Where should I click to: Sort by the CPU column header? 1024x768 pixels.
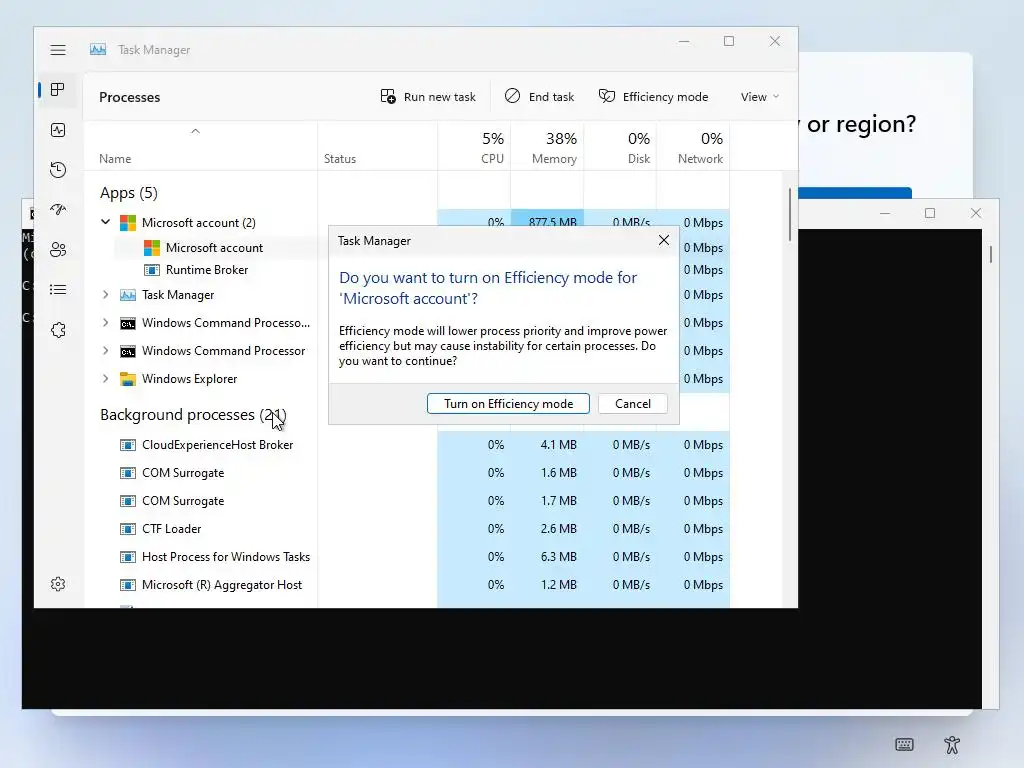point(474,148)
